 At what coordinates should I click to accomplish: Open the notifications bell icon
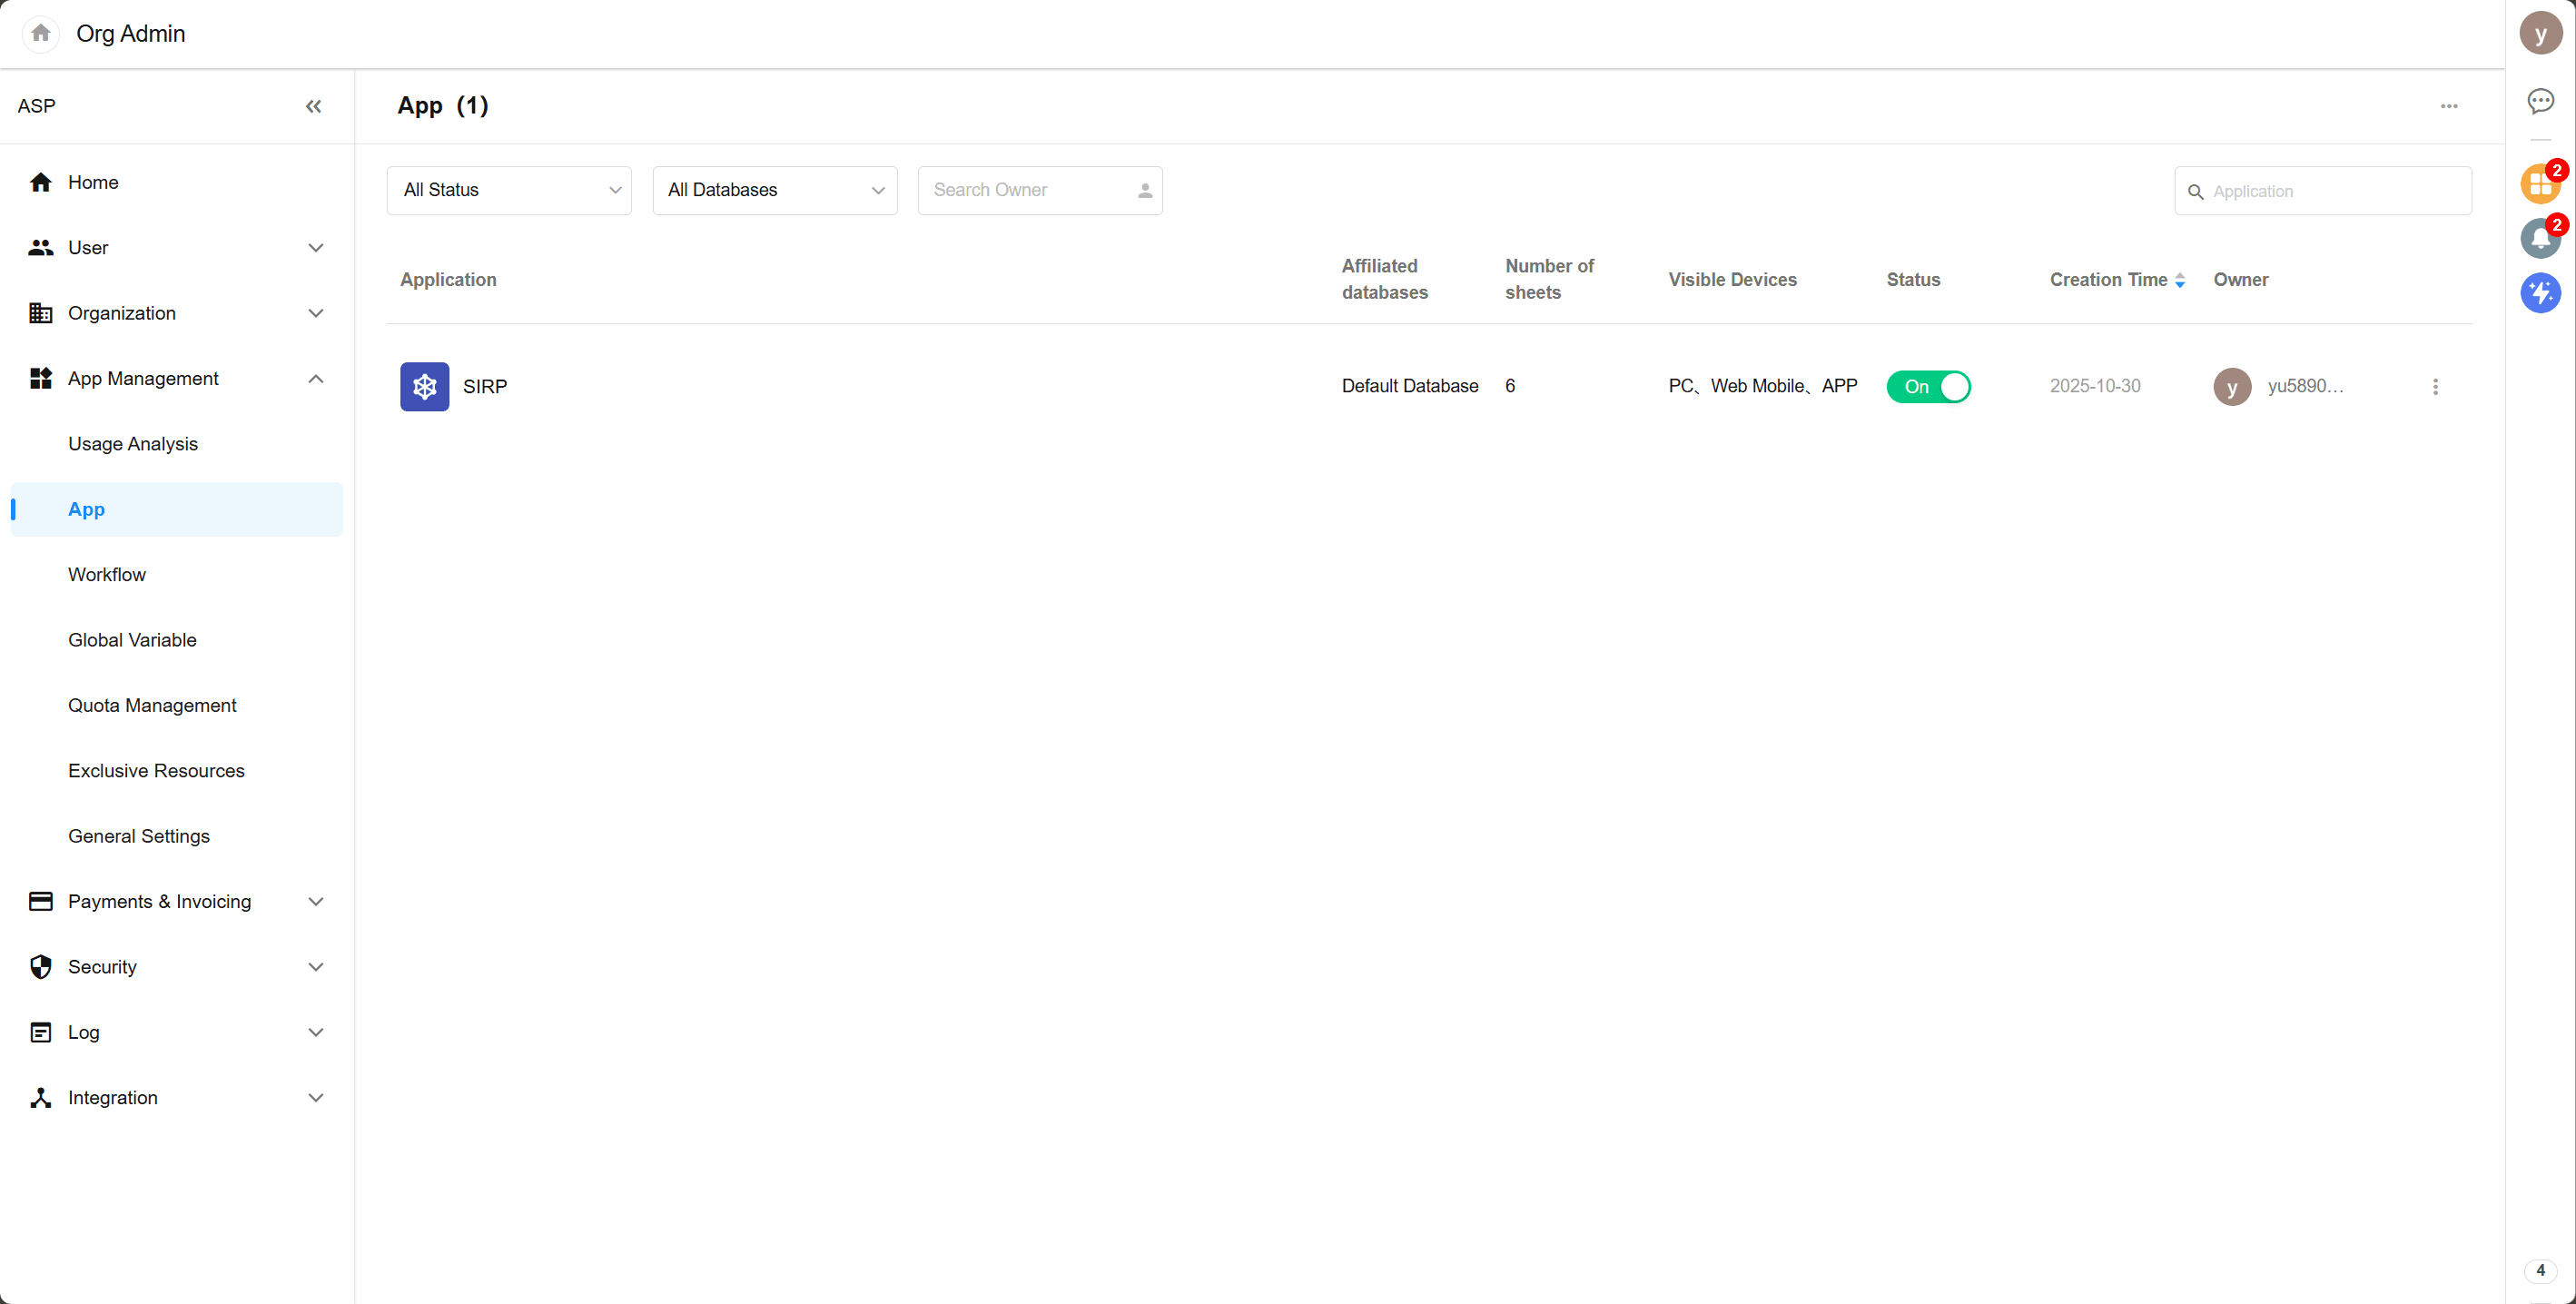[2539, 239]
